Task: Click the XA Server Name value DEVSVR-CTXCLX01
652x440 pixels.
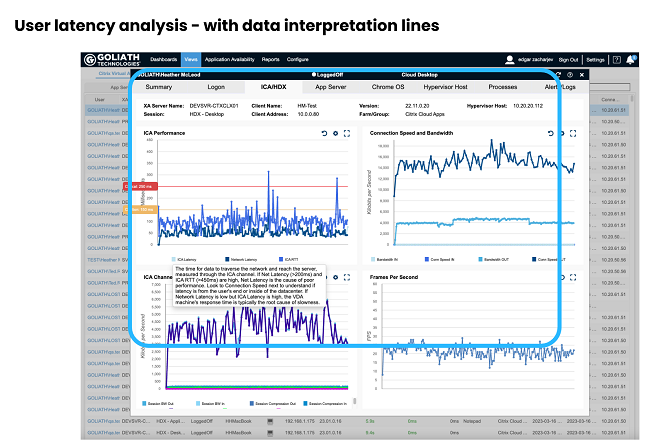Action: click(x=214, y=106)
